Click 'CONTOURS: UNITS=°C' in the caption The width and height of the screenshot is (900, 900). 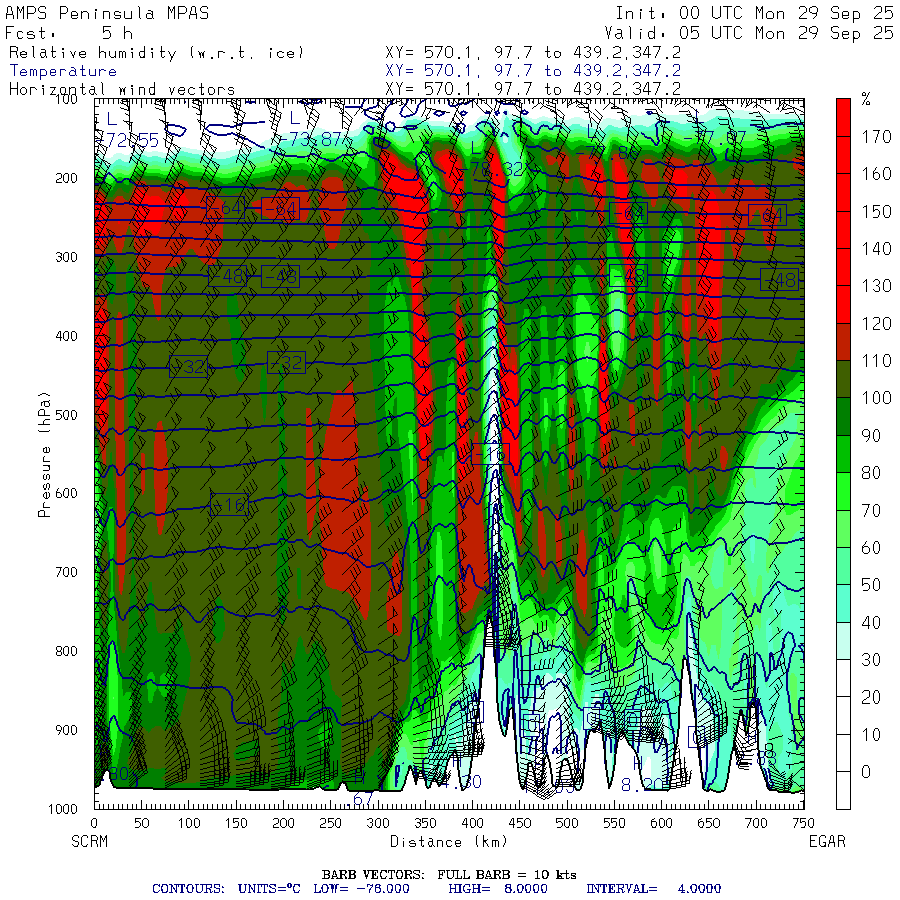(226, 889)
